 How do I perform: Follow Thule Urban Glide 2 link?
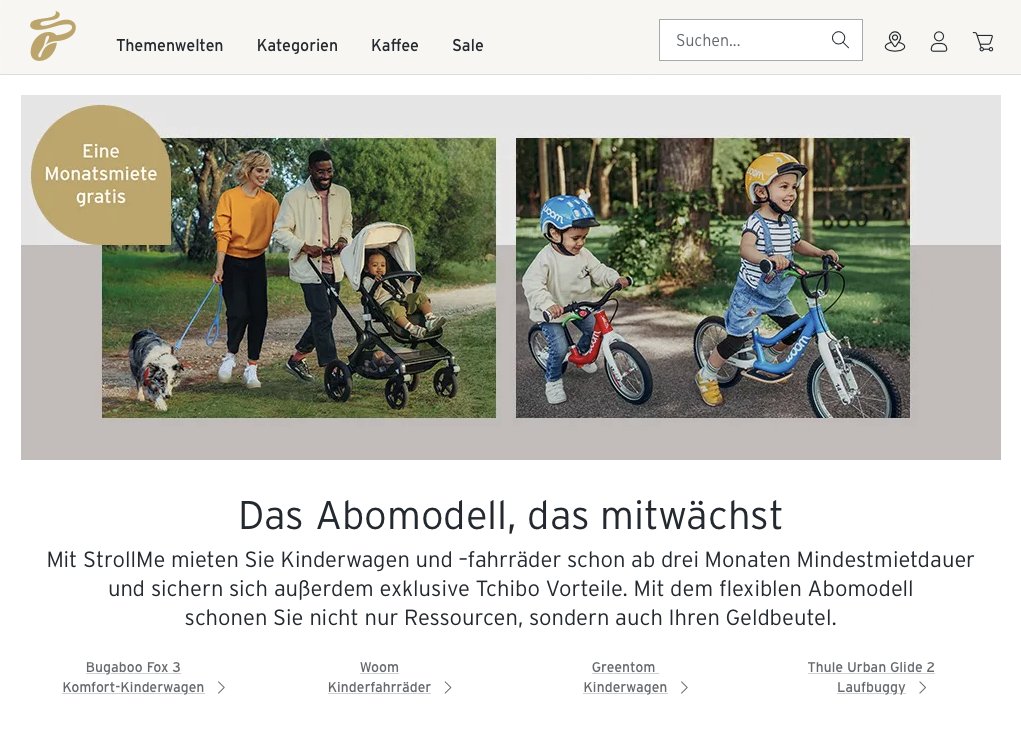pyautogui.click(x=871, y=677)
